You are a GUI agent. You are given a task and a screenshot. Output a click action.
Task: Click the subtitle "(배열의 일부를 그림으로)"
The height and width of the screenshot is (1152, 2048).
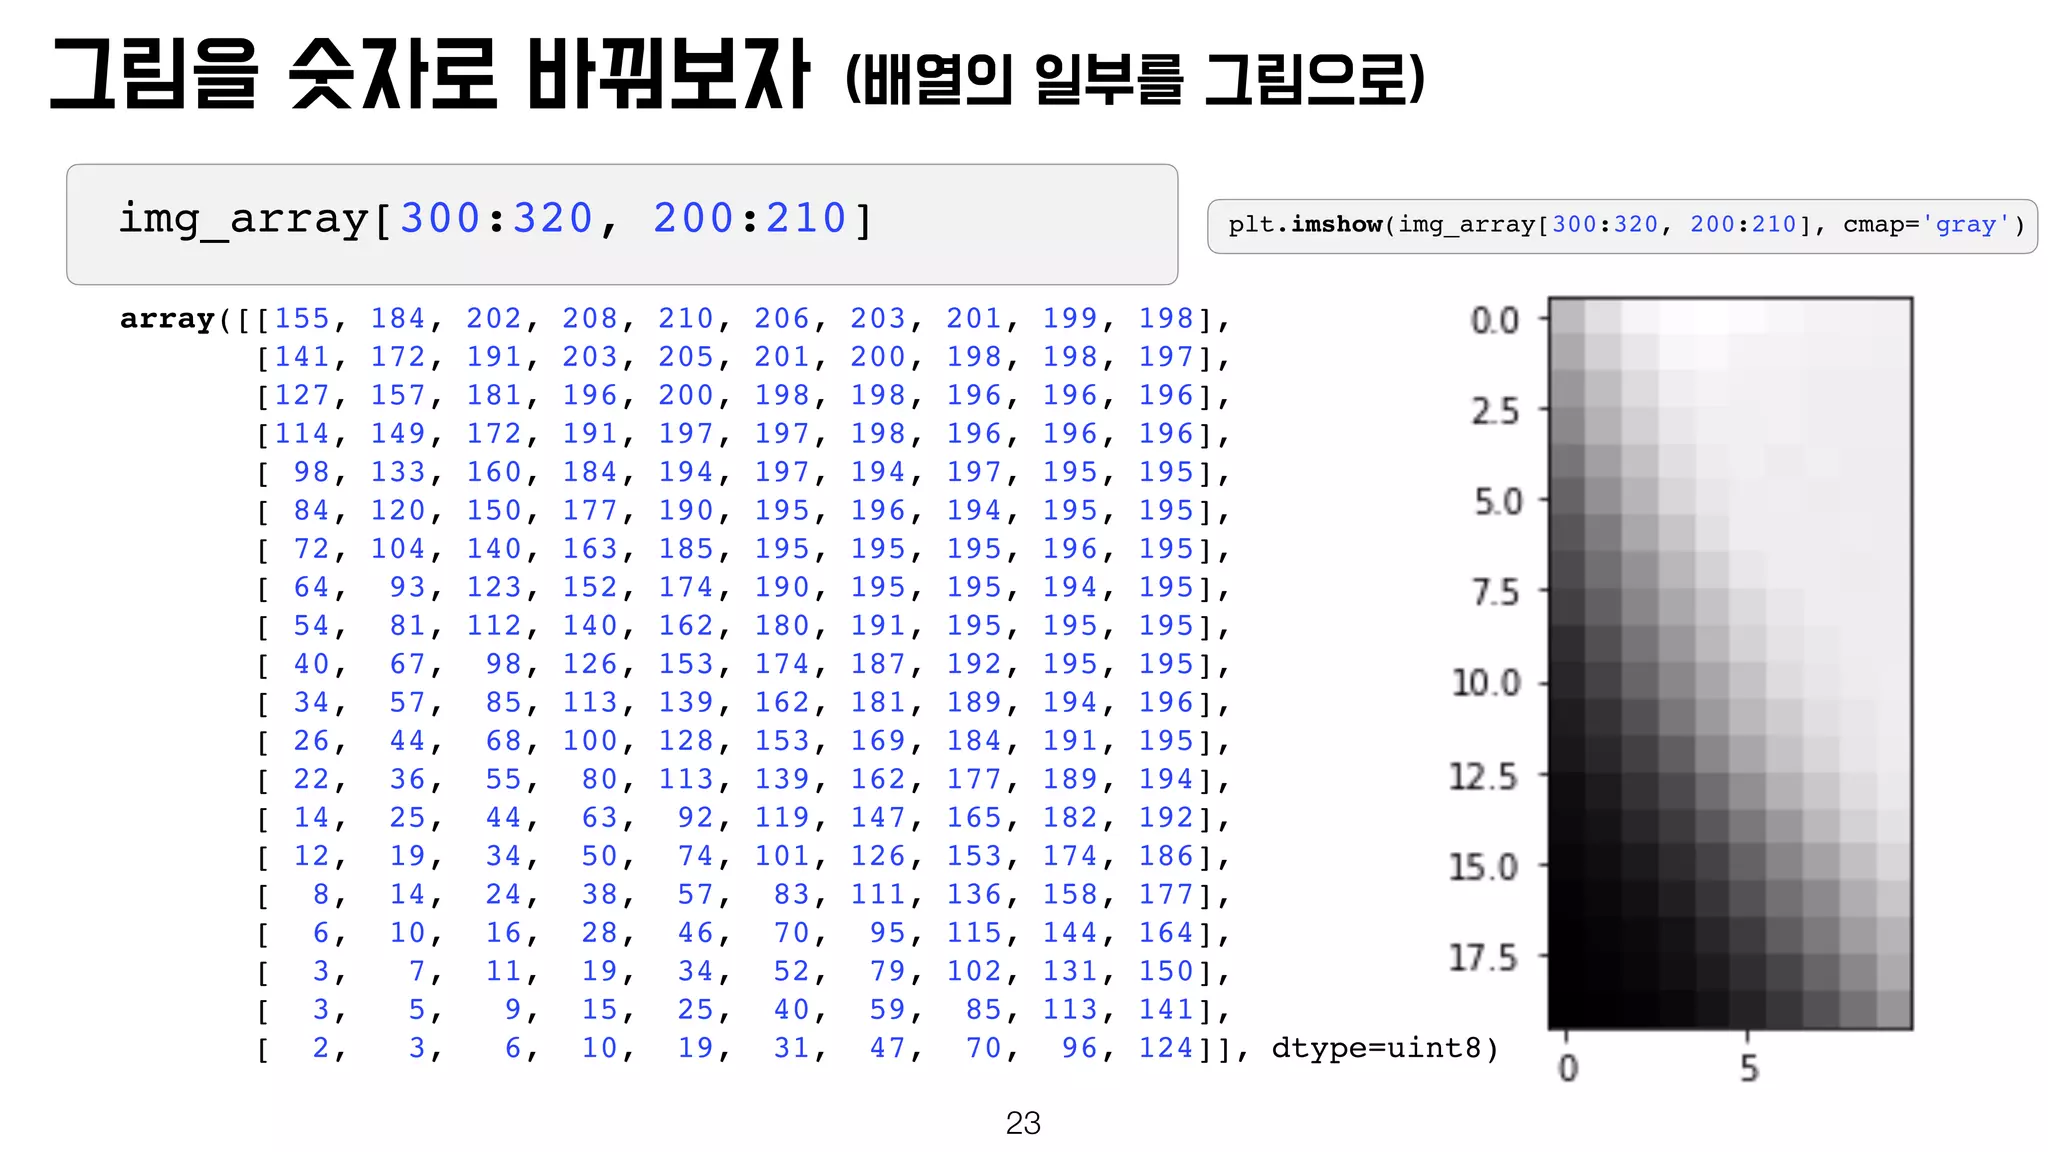tap(1135, 80)
